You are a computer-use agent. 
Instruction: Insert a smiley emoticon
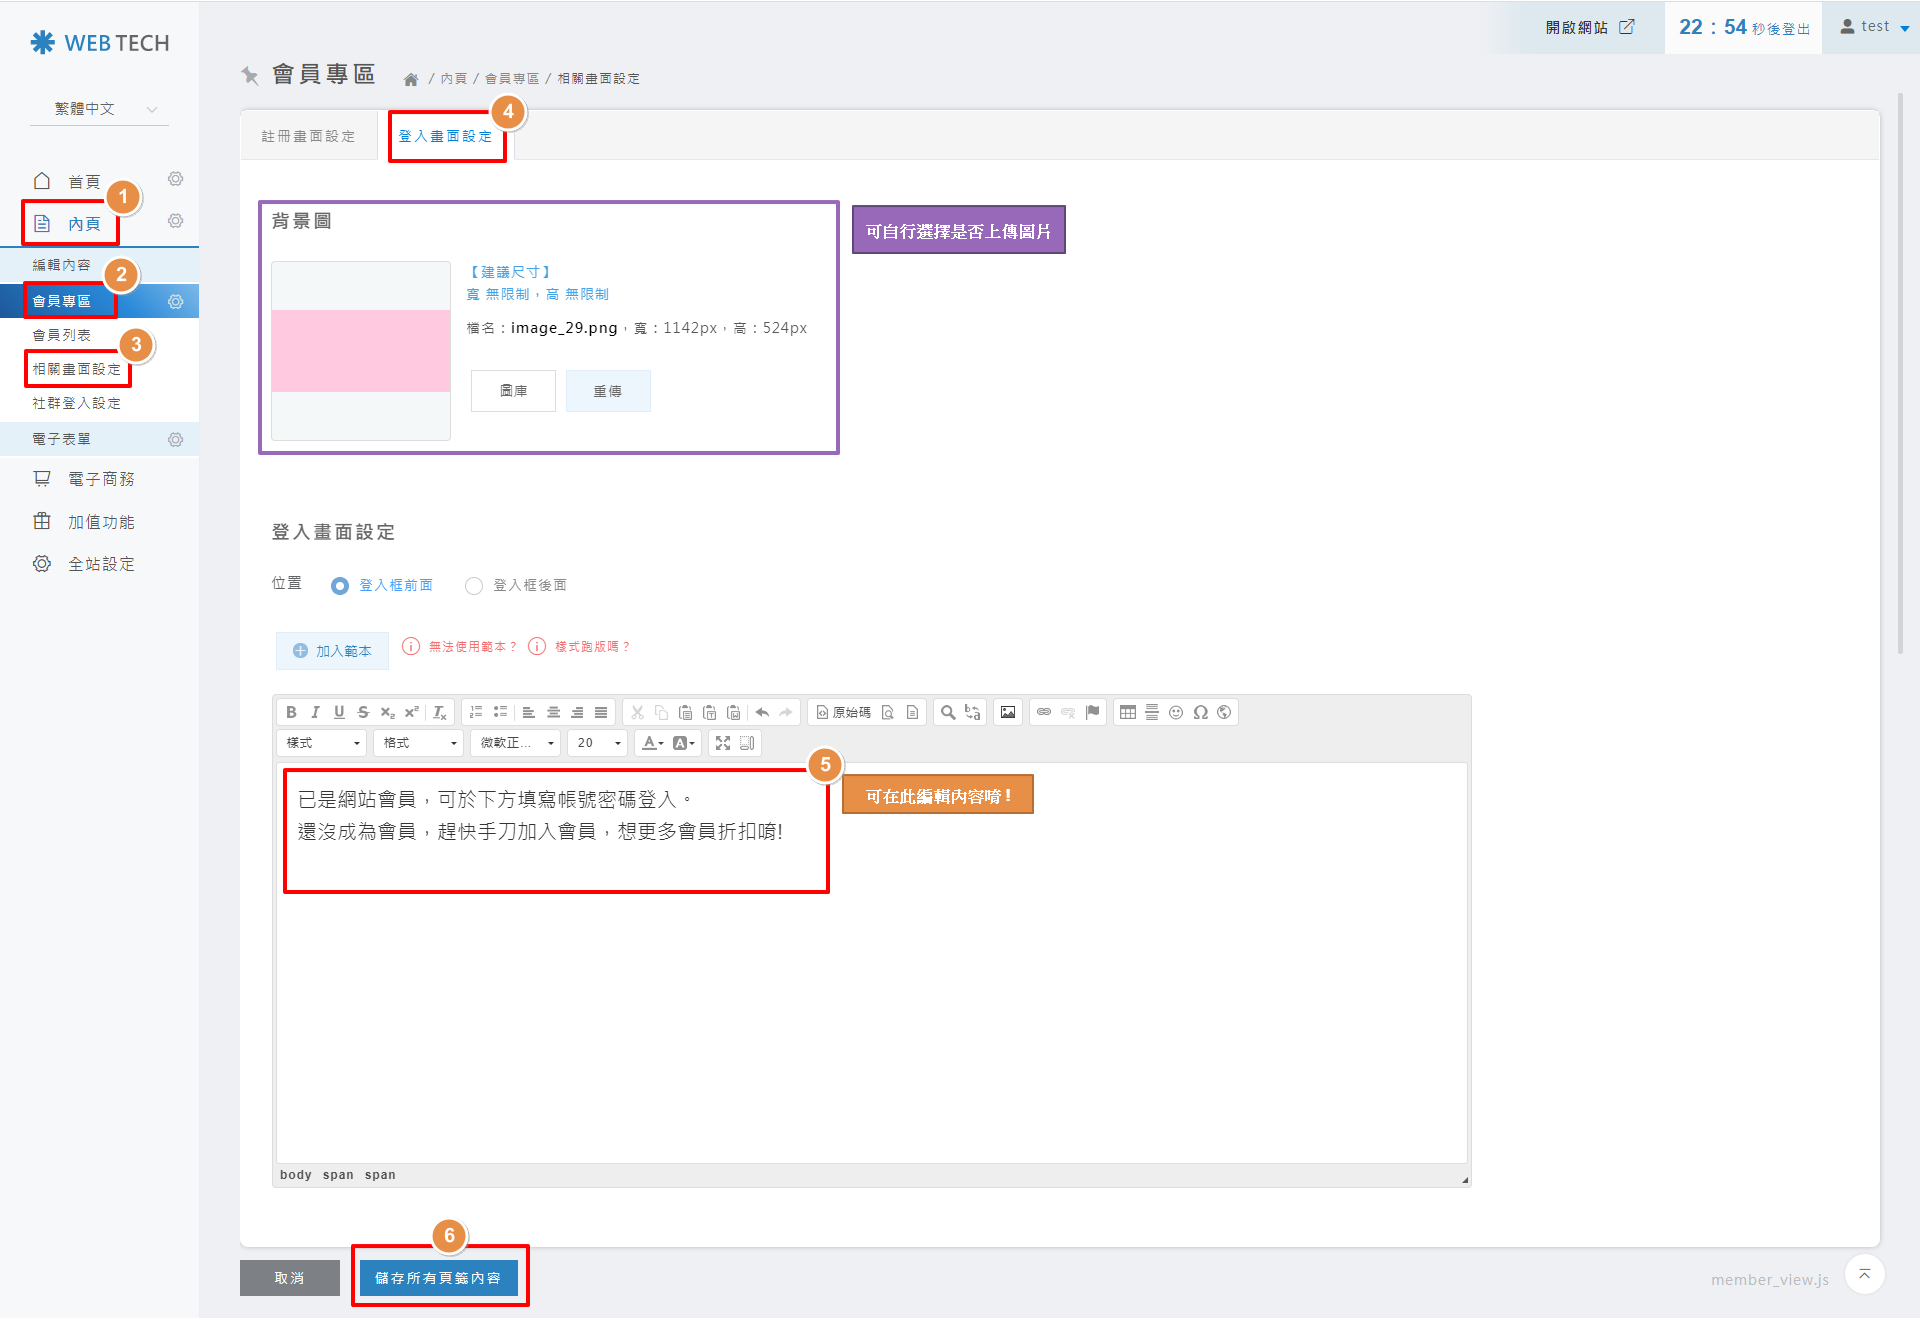[x=1176, y=712]
